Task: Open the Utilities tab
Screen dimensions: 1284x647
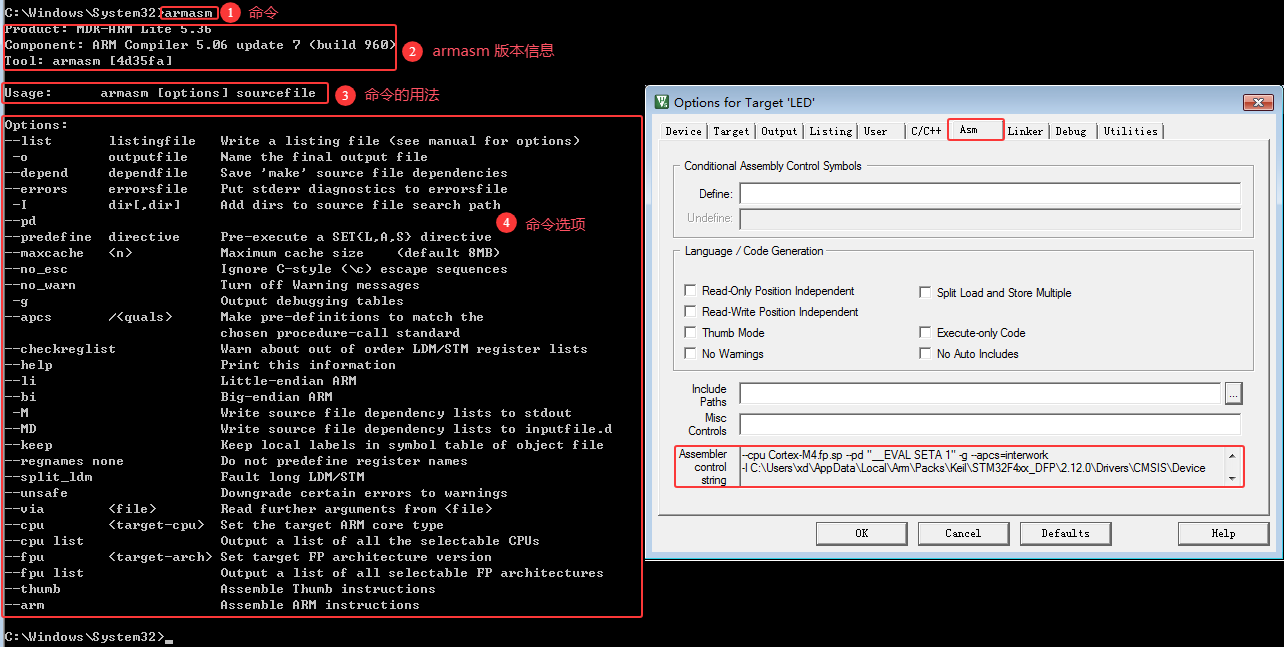Action: [x=1131, y=131]
